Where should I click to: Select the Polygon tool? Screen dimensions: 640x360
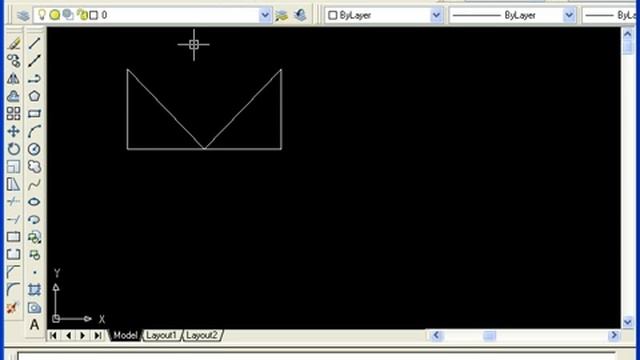pos(34,96)
